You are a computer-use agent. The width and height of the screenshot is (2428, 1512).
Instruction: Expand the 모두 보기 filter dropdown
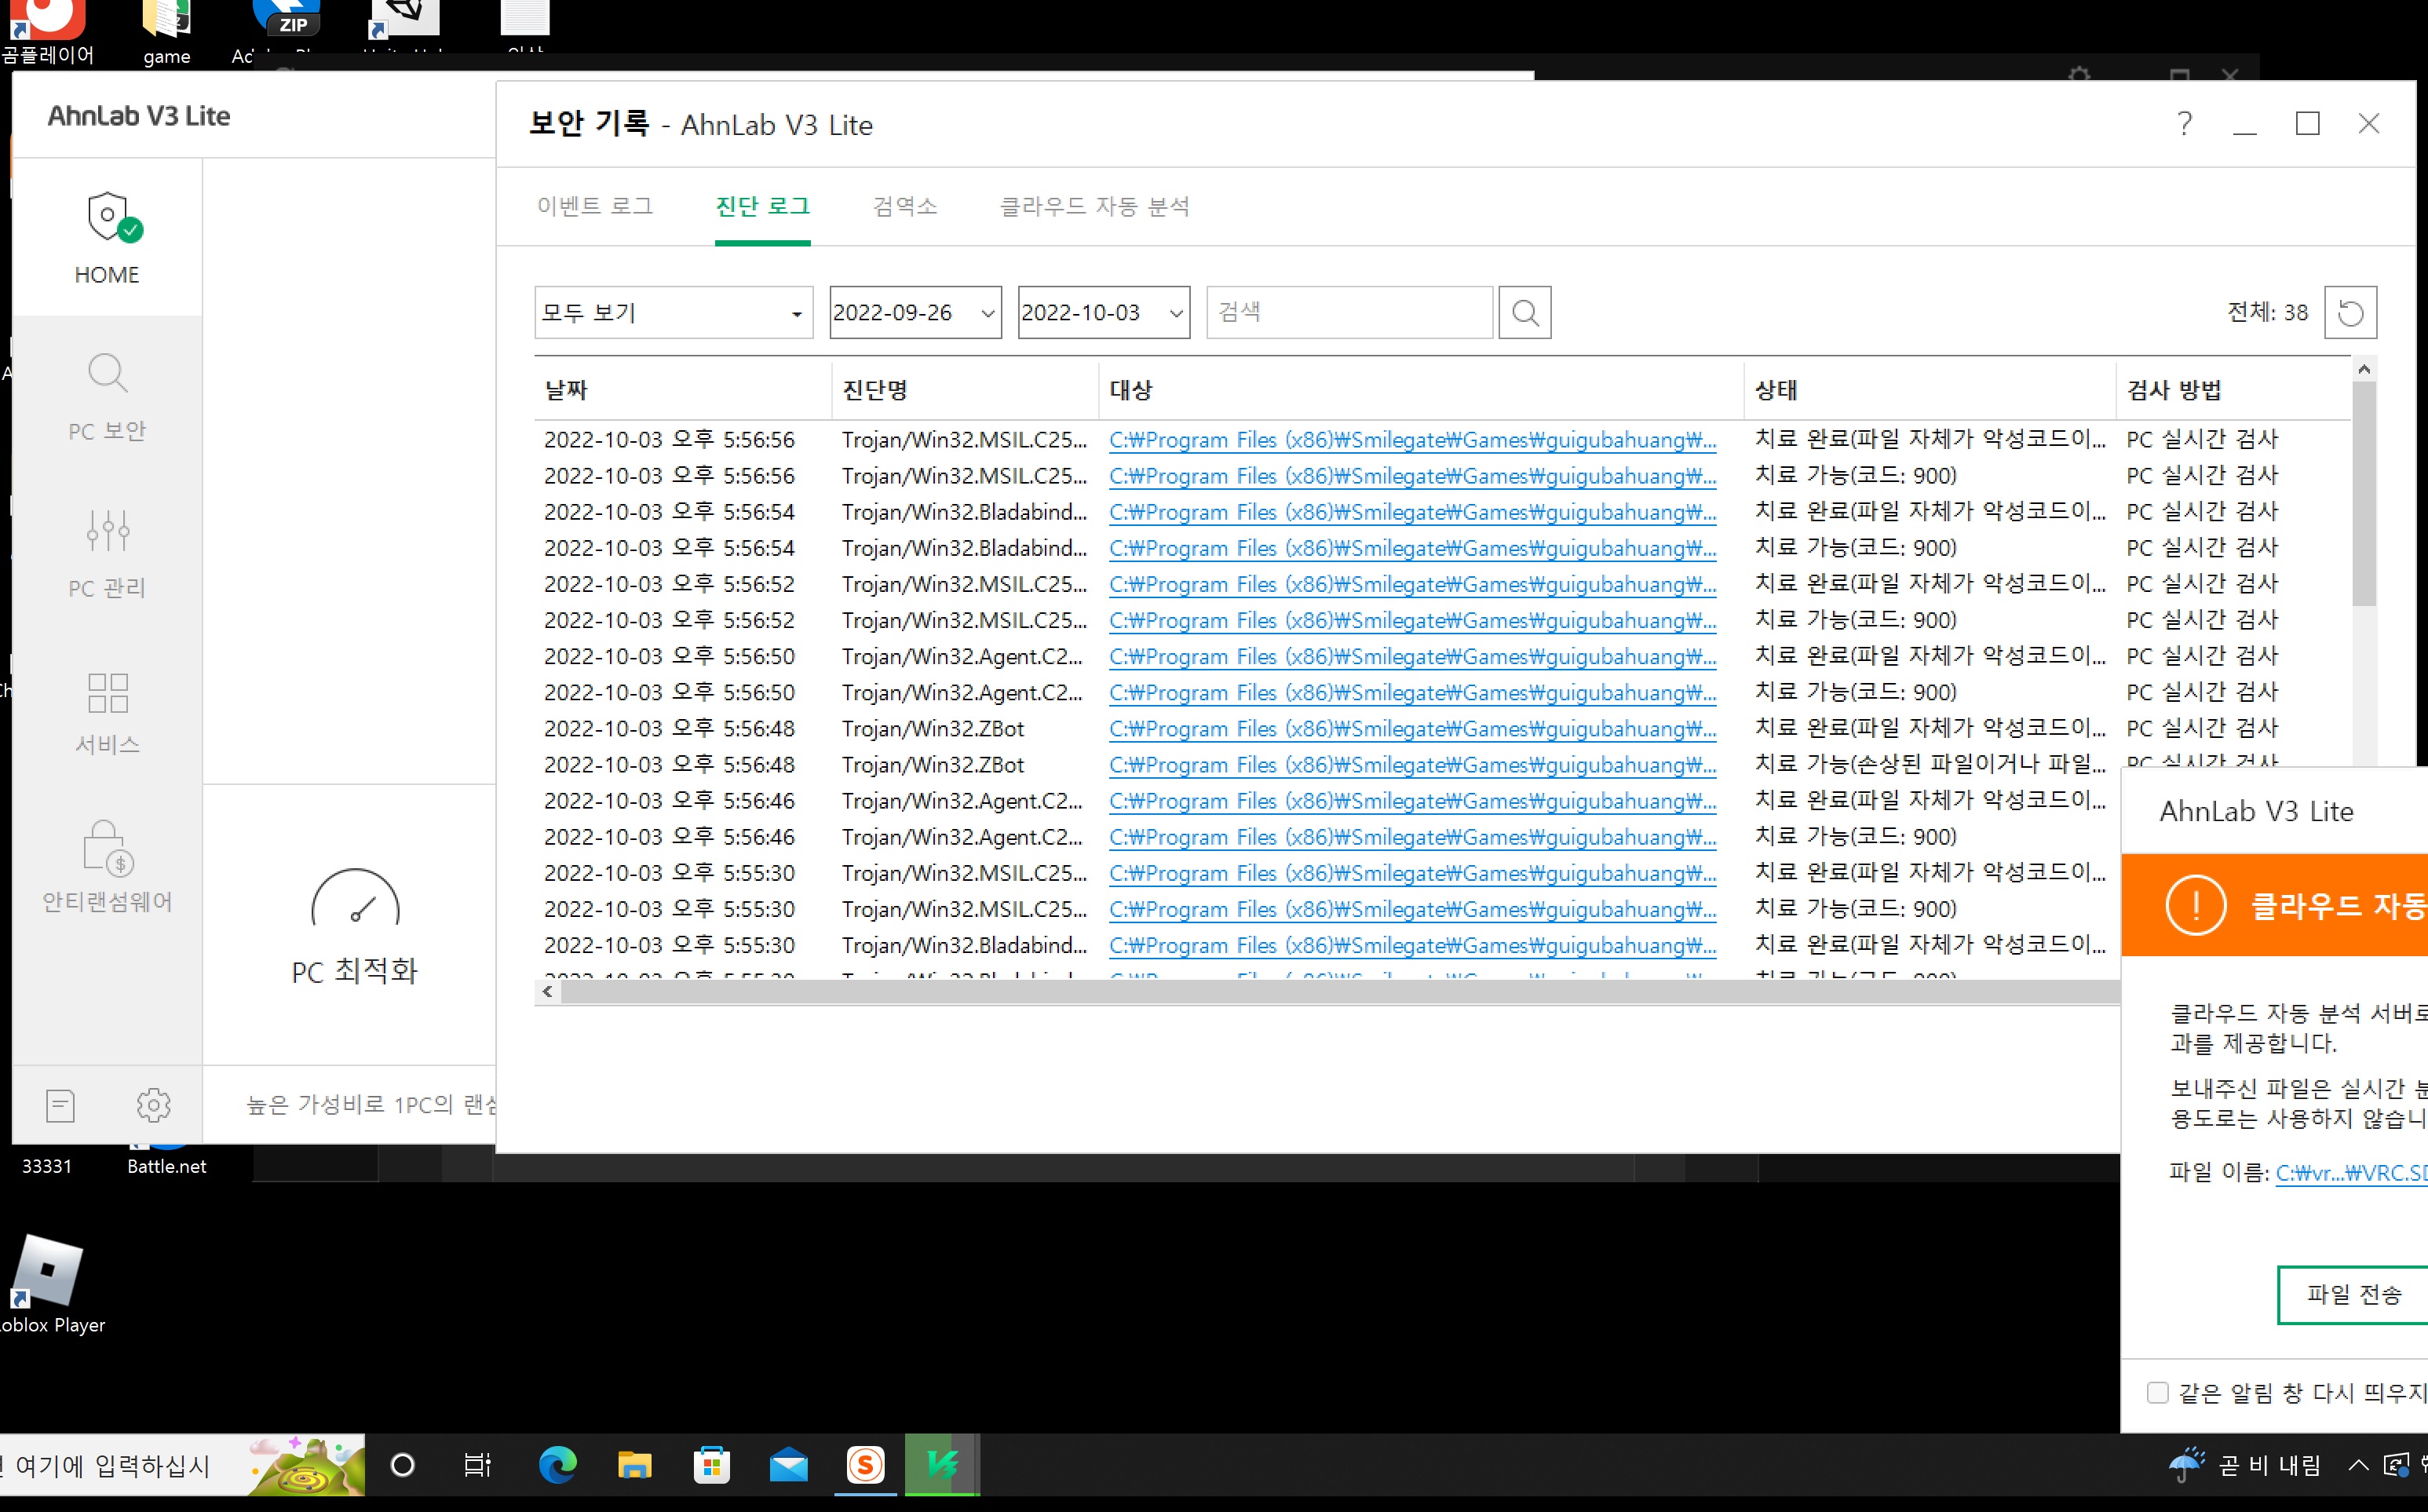coord(673,313)
